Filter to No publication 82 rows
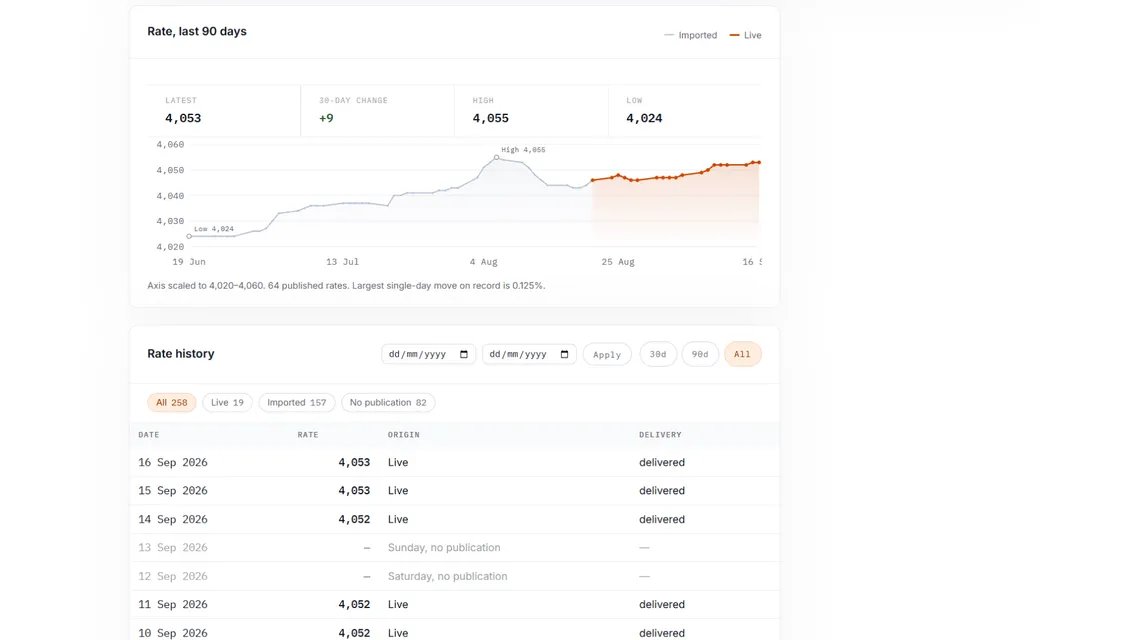Image resolution: width=1138 pixels, height=640 pixels. pyautogui.click(x=388, y=403)
